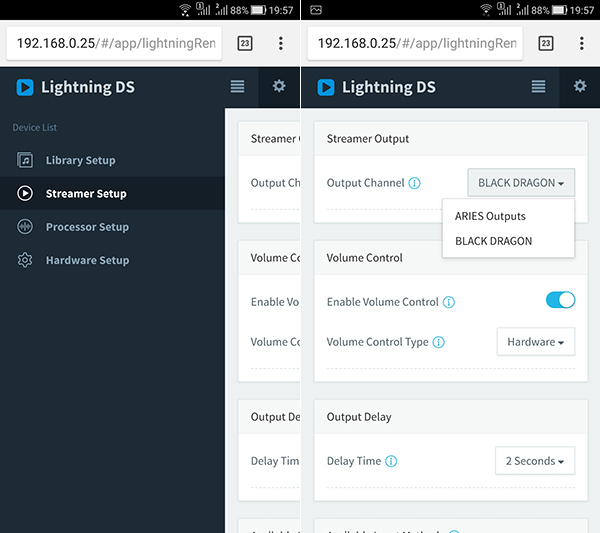
Task: Open Hardware Setup menu item
Action: (112, 260)
